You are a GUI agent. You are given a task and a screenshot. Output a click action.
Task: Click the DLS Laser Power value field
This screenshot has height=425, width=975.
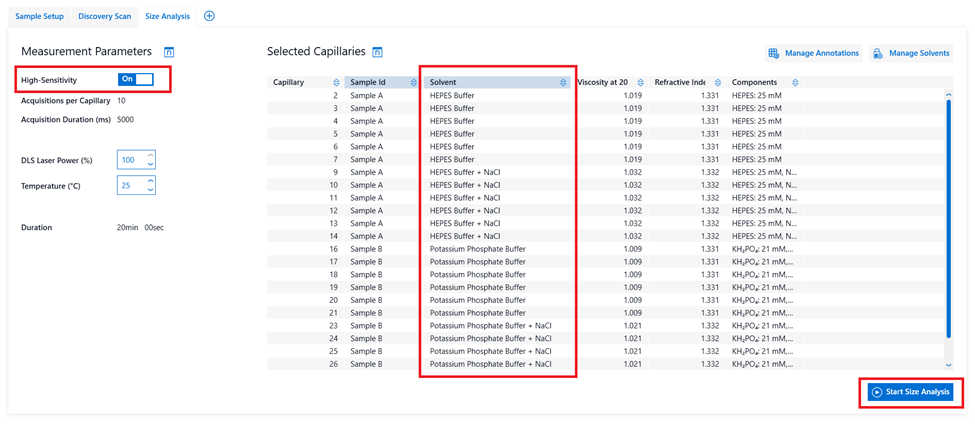pos(130,160)
